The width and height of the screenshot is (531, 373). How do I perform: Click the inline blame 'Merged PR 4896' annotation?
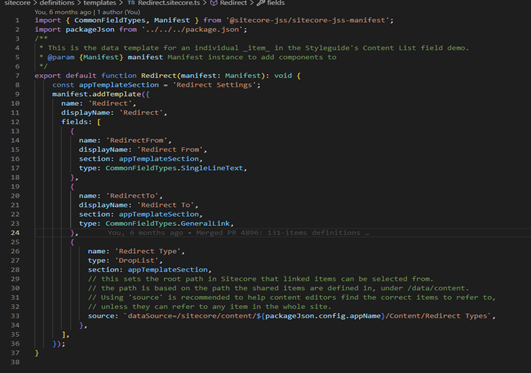click(x=278, y=233)
